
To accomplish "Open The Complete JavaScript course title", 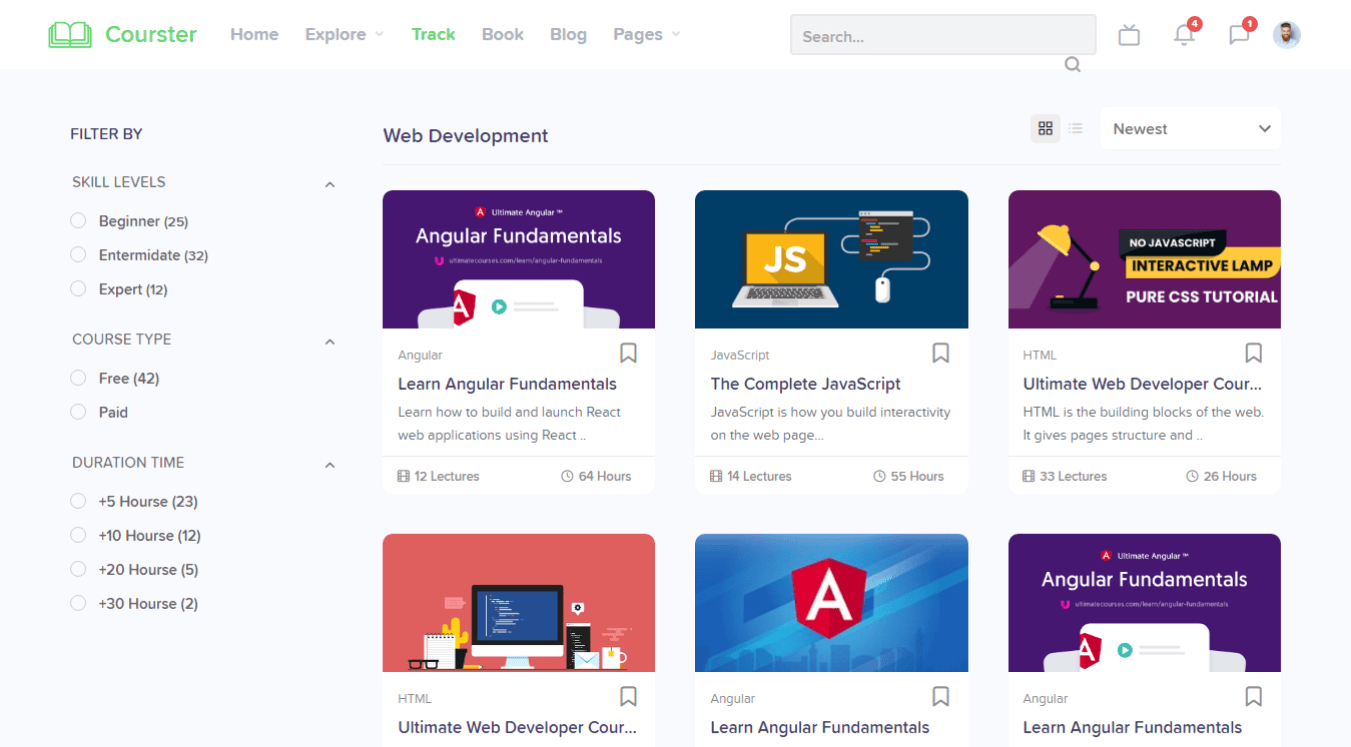I will pos(805,384).
